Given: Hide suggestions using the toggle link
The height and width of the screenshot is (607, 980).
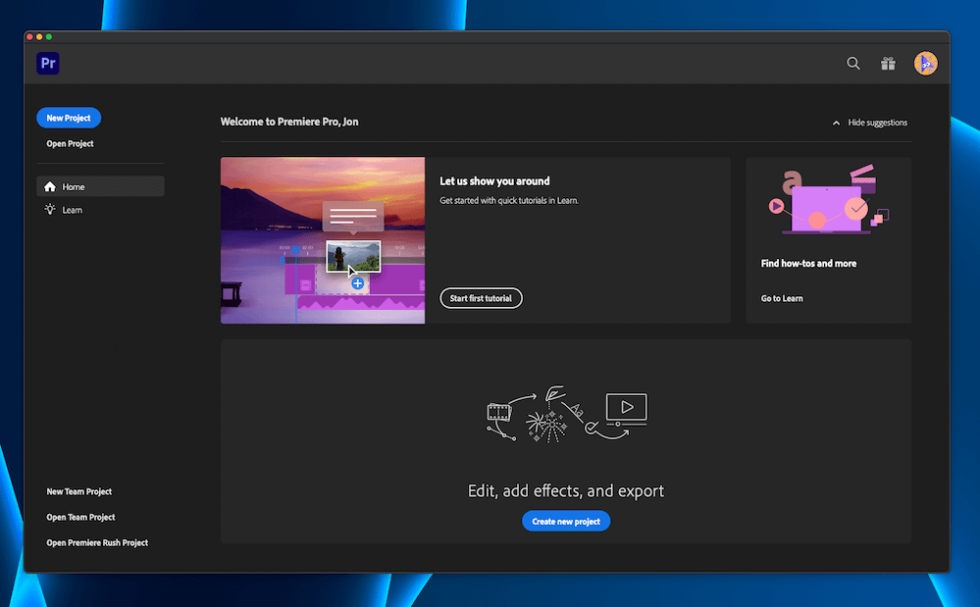Looking at the screenshot, I should click(877, 122).
